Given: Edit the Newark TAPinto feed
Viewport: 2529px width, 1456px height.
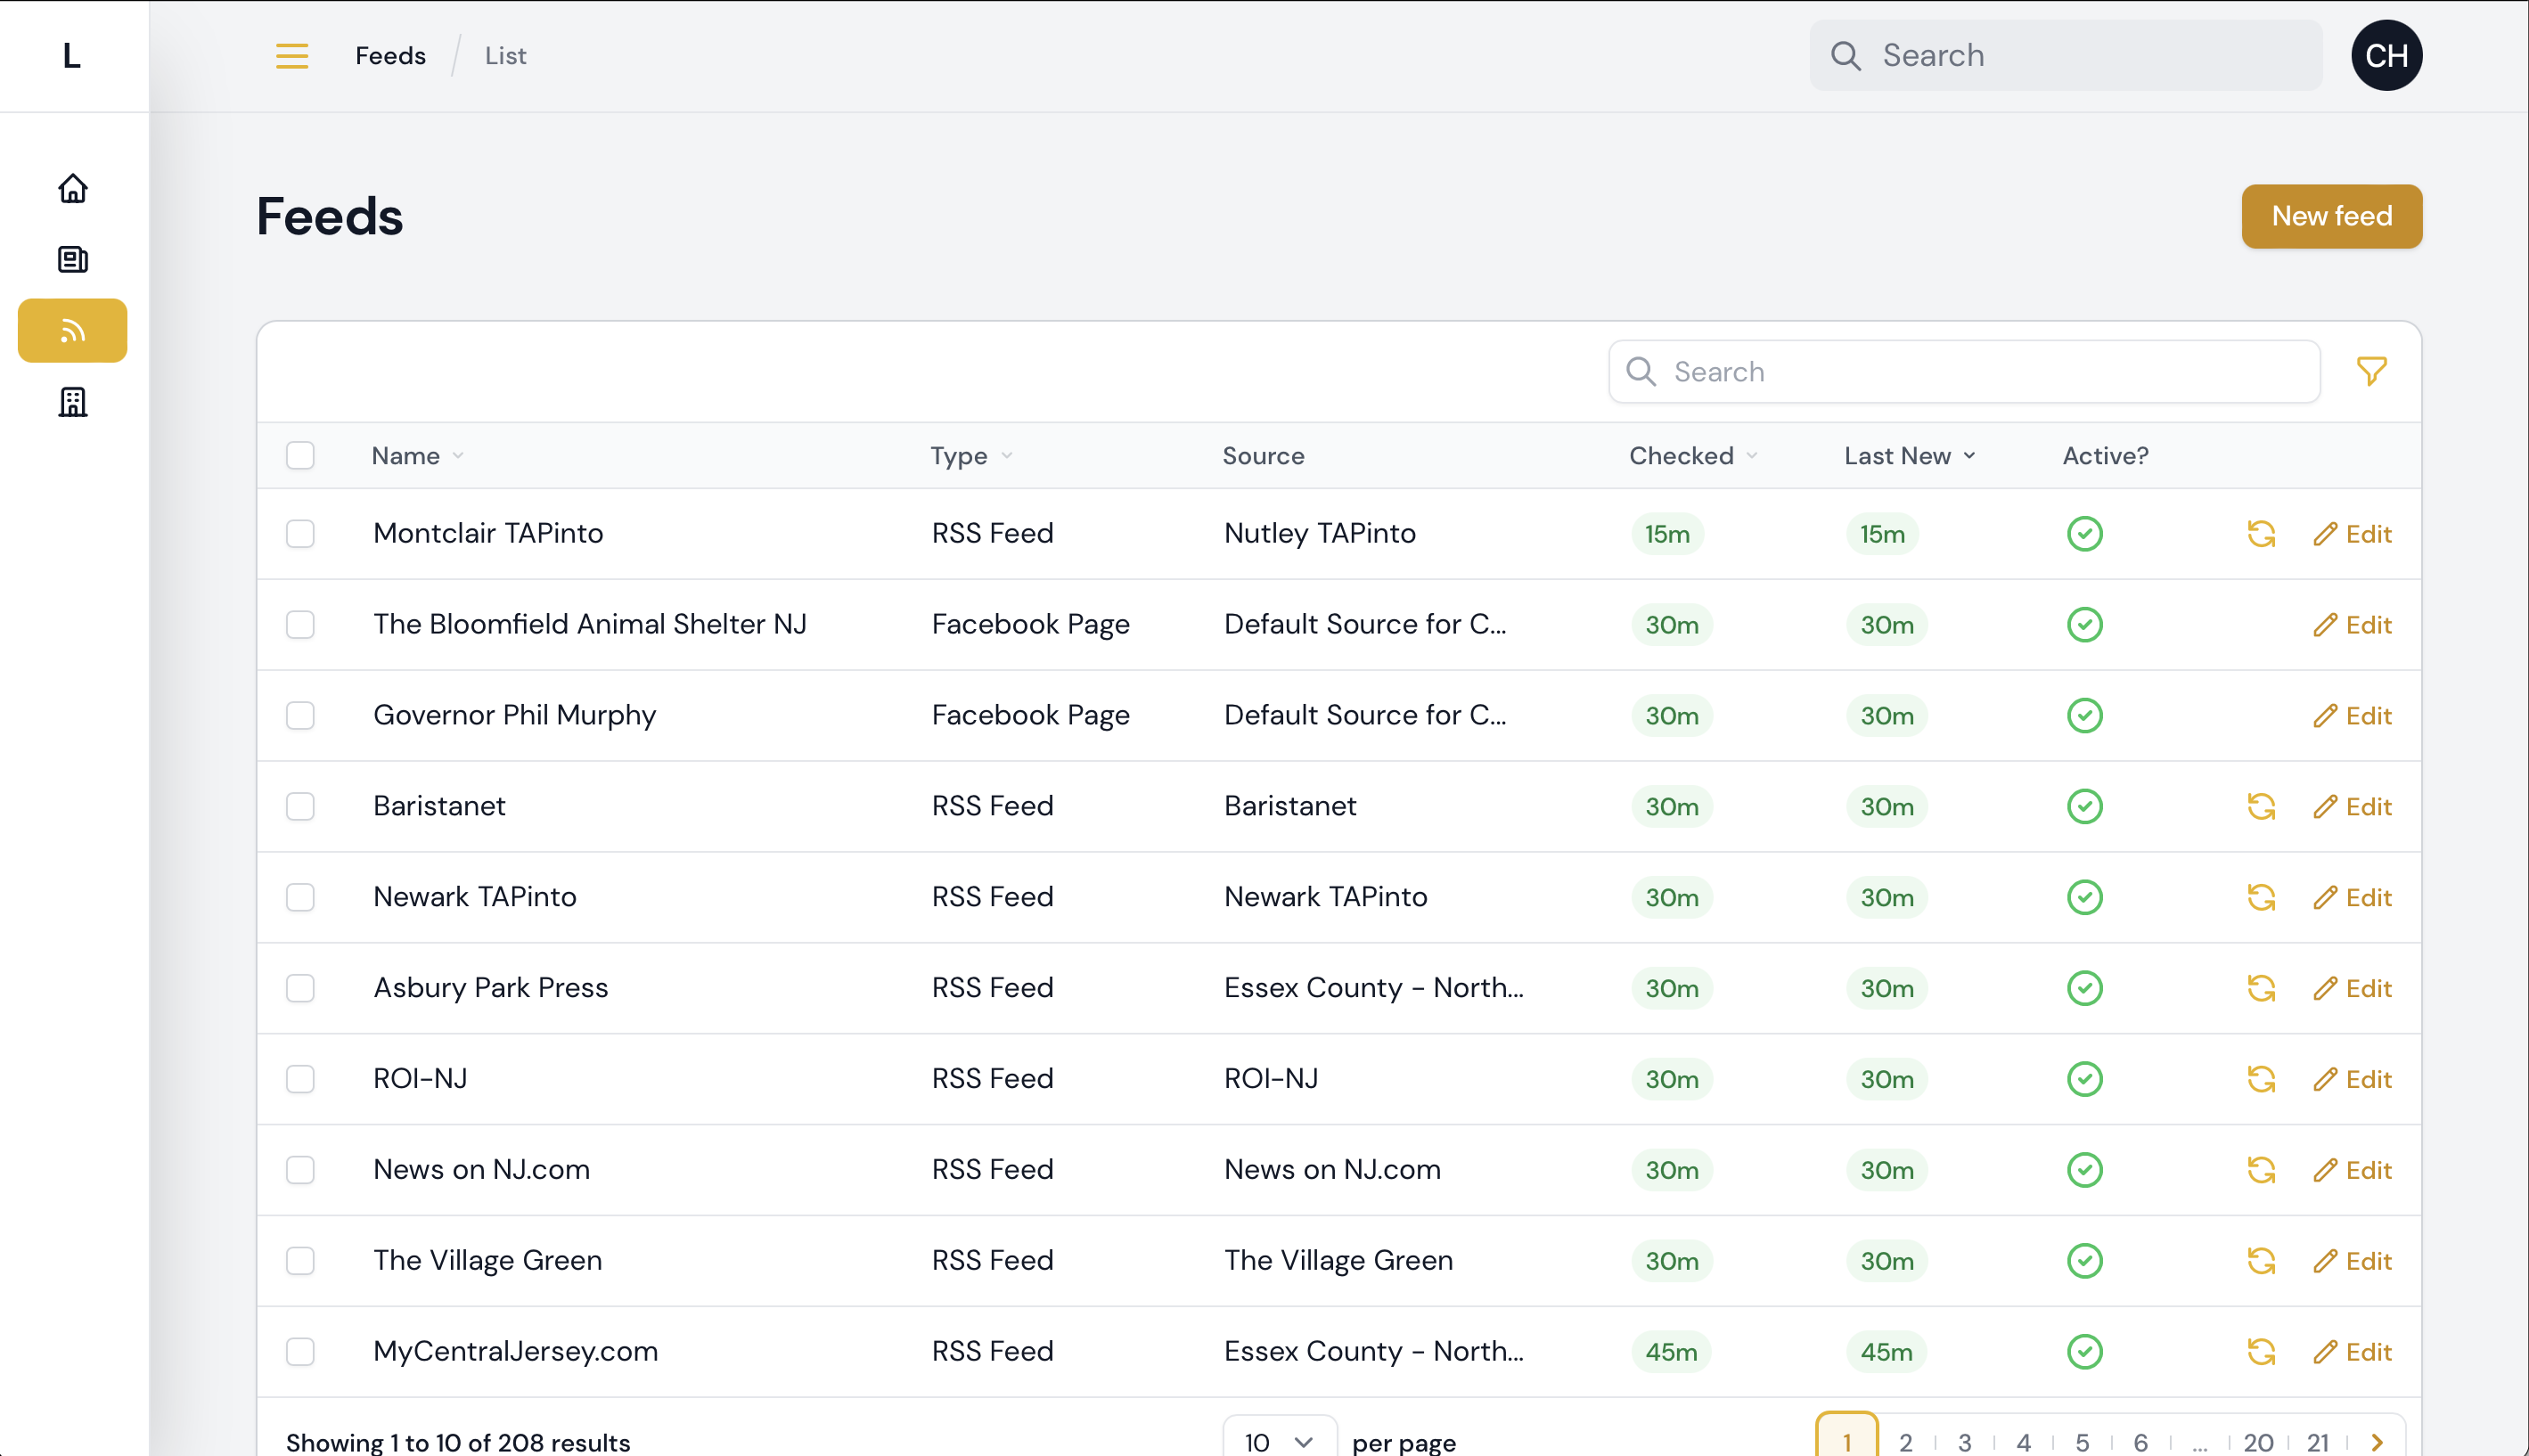Looking at the screenshot, I should click(x=2352, y=898).
